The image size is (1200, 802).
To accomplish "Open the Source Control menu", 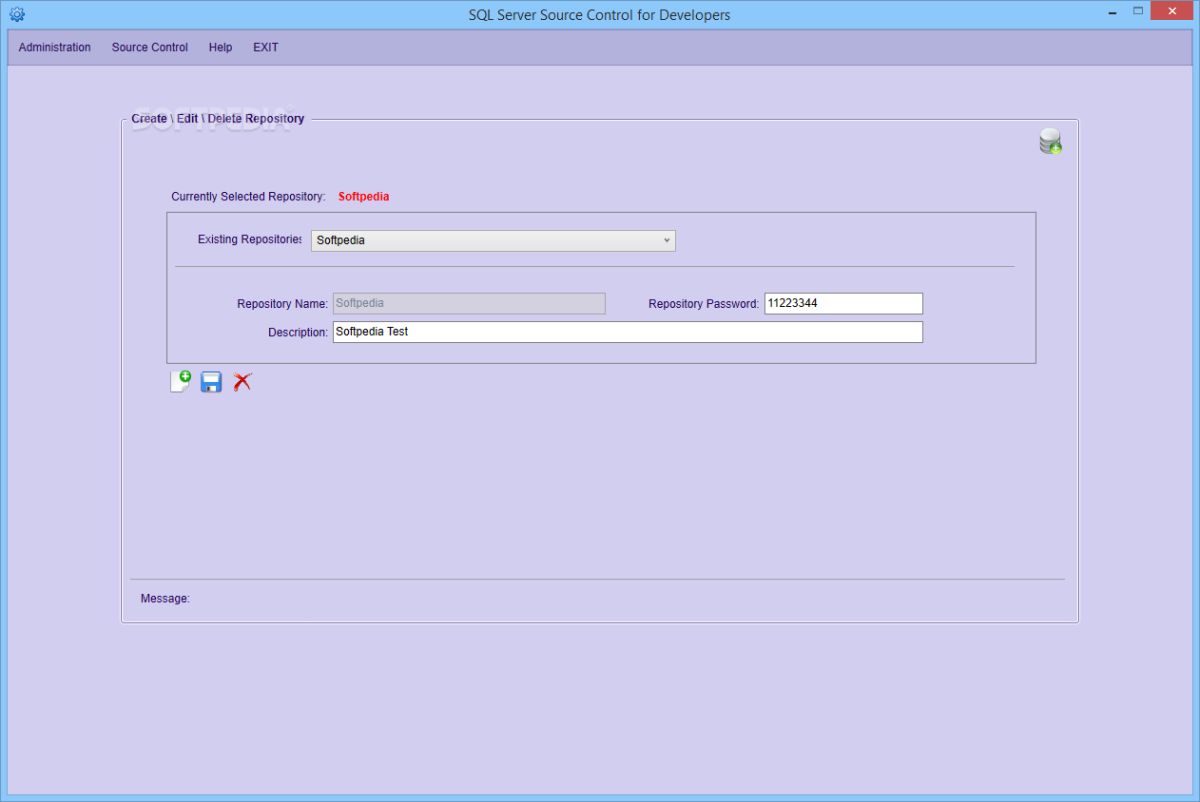I will tap(150, 47).
